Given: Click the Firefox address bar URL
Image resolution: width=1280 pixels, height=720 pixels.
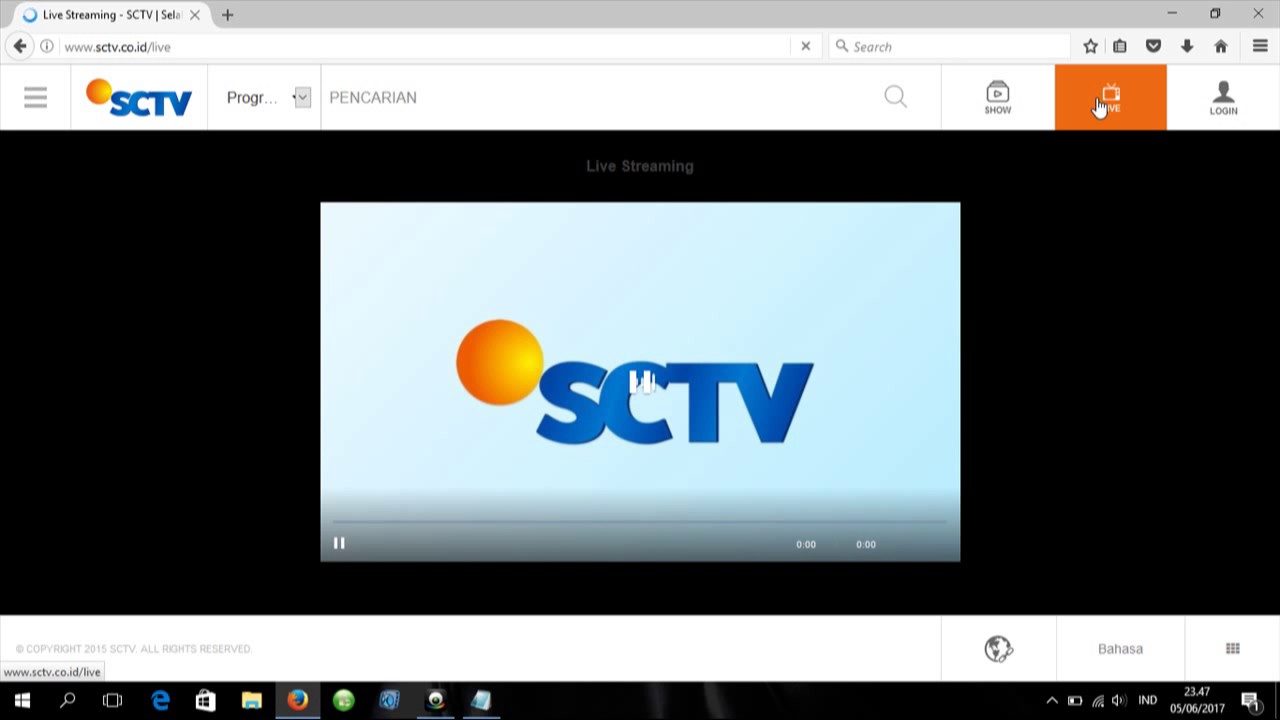Looking at the screenshot, I should [117, 47].
